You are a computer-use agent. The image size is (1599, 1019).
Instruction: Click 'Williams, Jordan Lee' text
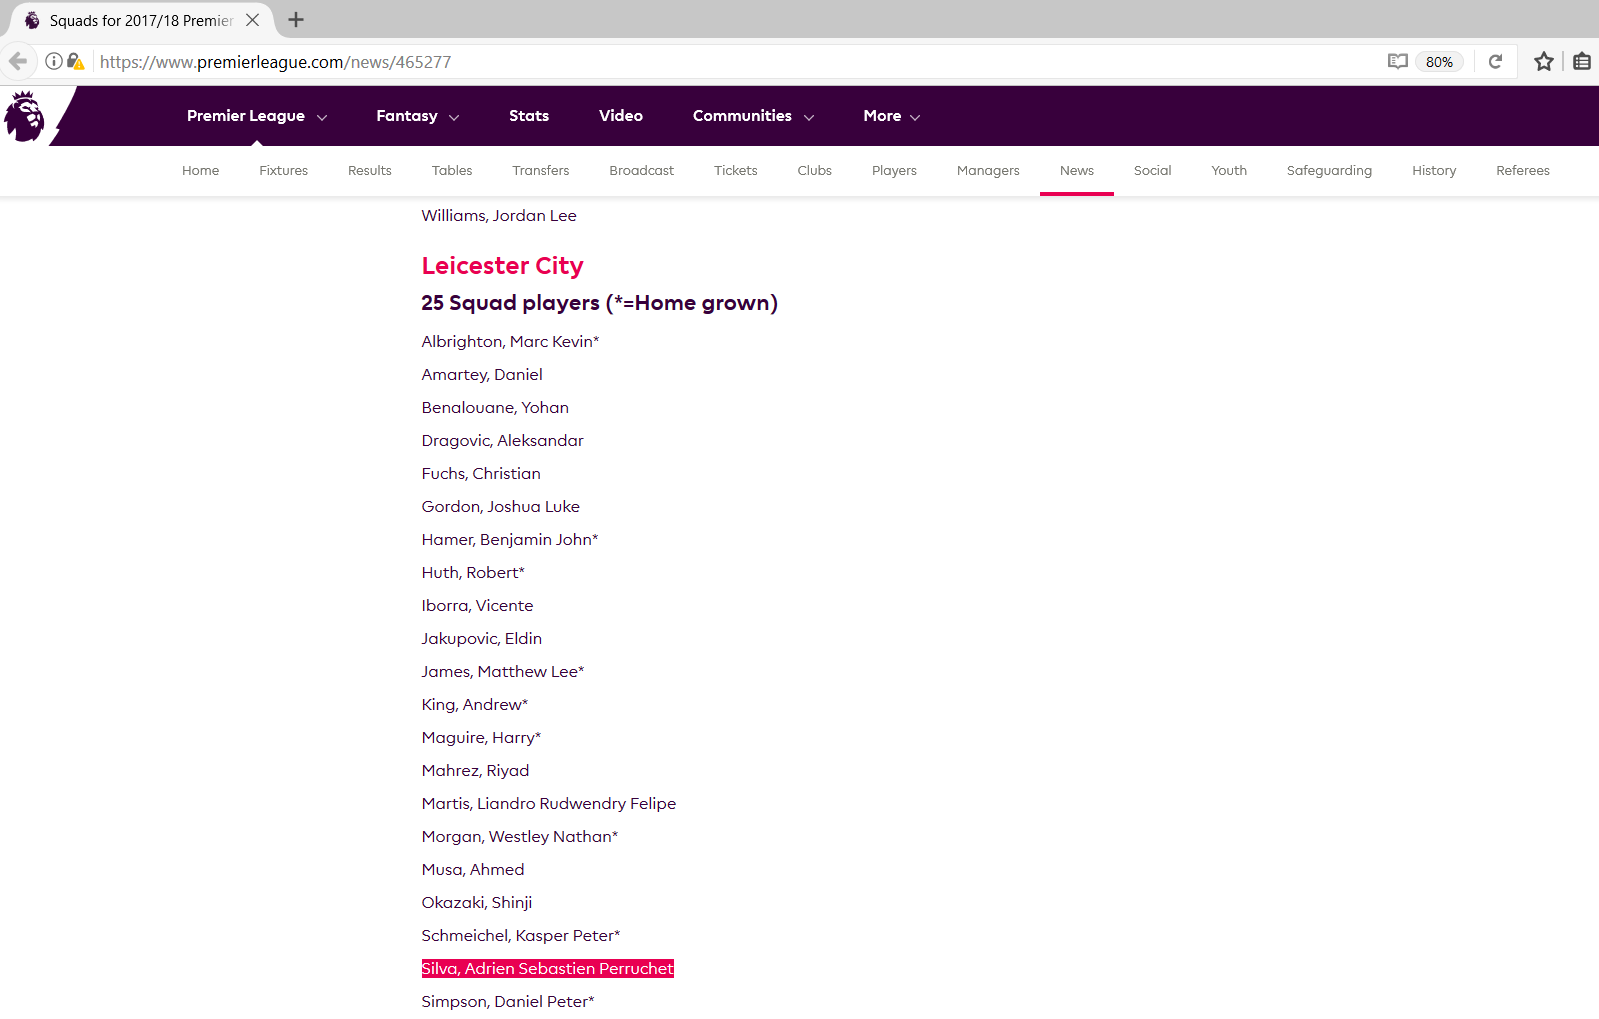[499, 216]
